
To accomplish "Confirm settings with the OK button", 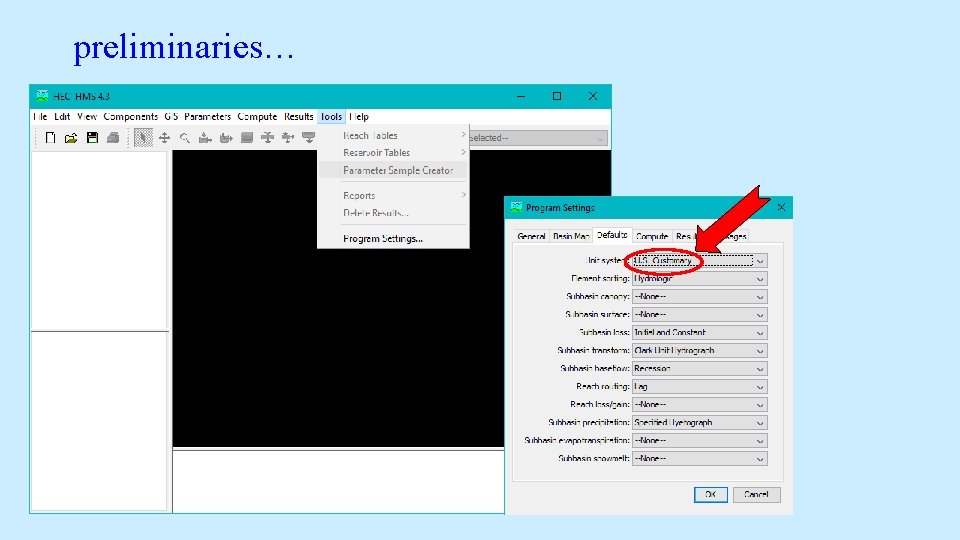I will pyautogui.click(x=710, y=495).
